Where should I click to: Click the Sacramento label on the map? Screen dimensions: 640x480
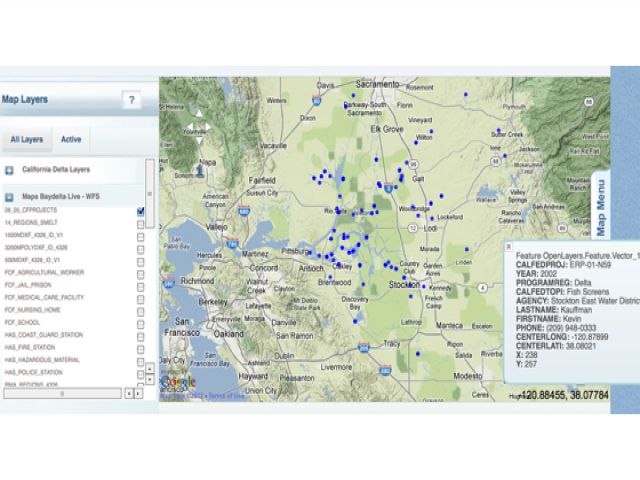pos(377,84)
